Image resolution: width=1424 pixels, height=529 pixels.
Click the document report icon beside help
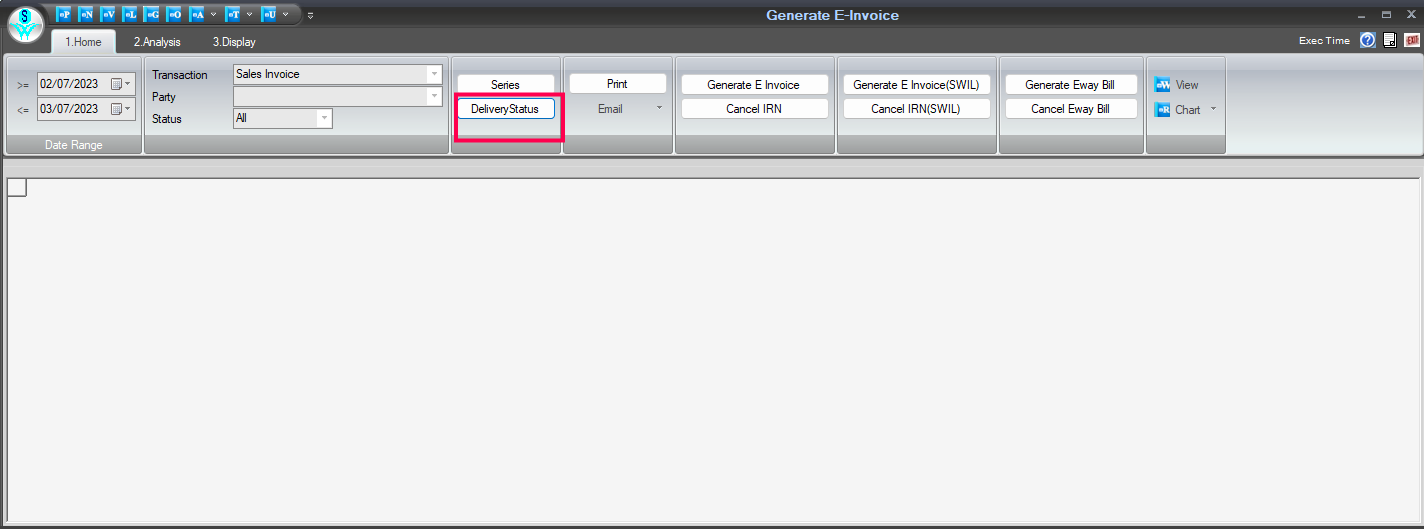[1390, 40]
